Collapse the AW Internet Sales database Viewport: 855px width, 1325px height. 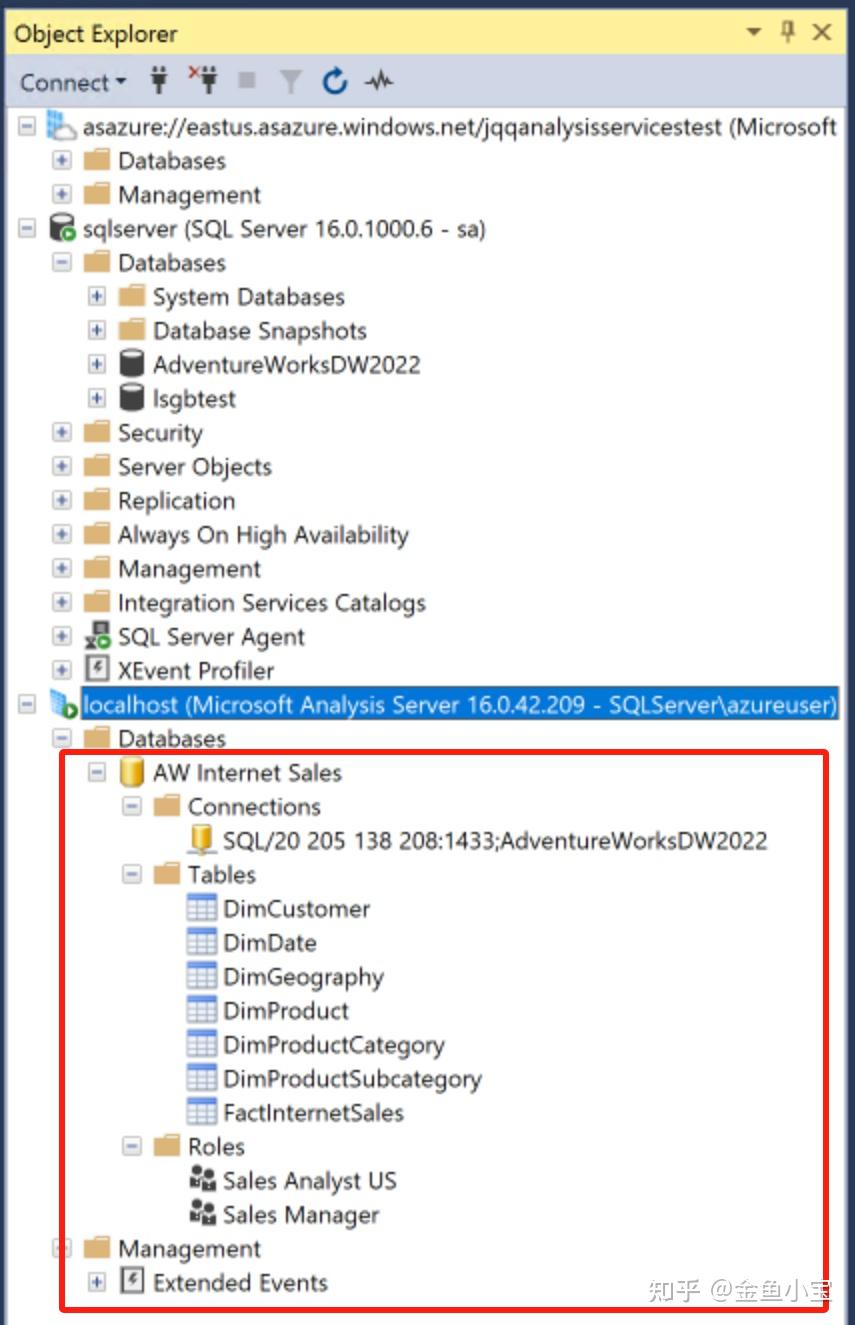(x=96, y=772)
